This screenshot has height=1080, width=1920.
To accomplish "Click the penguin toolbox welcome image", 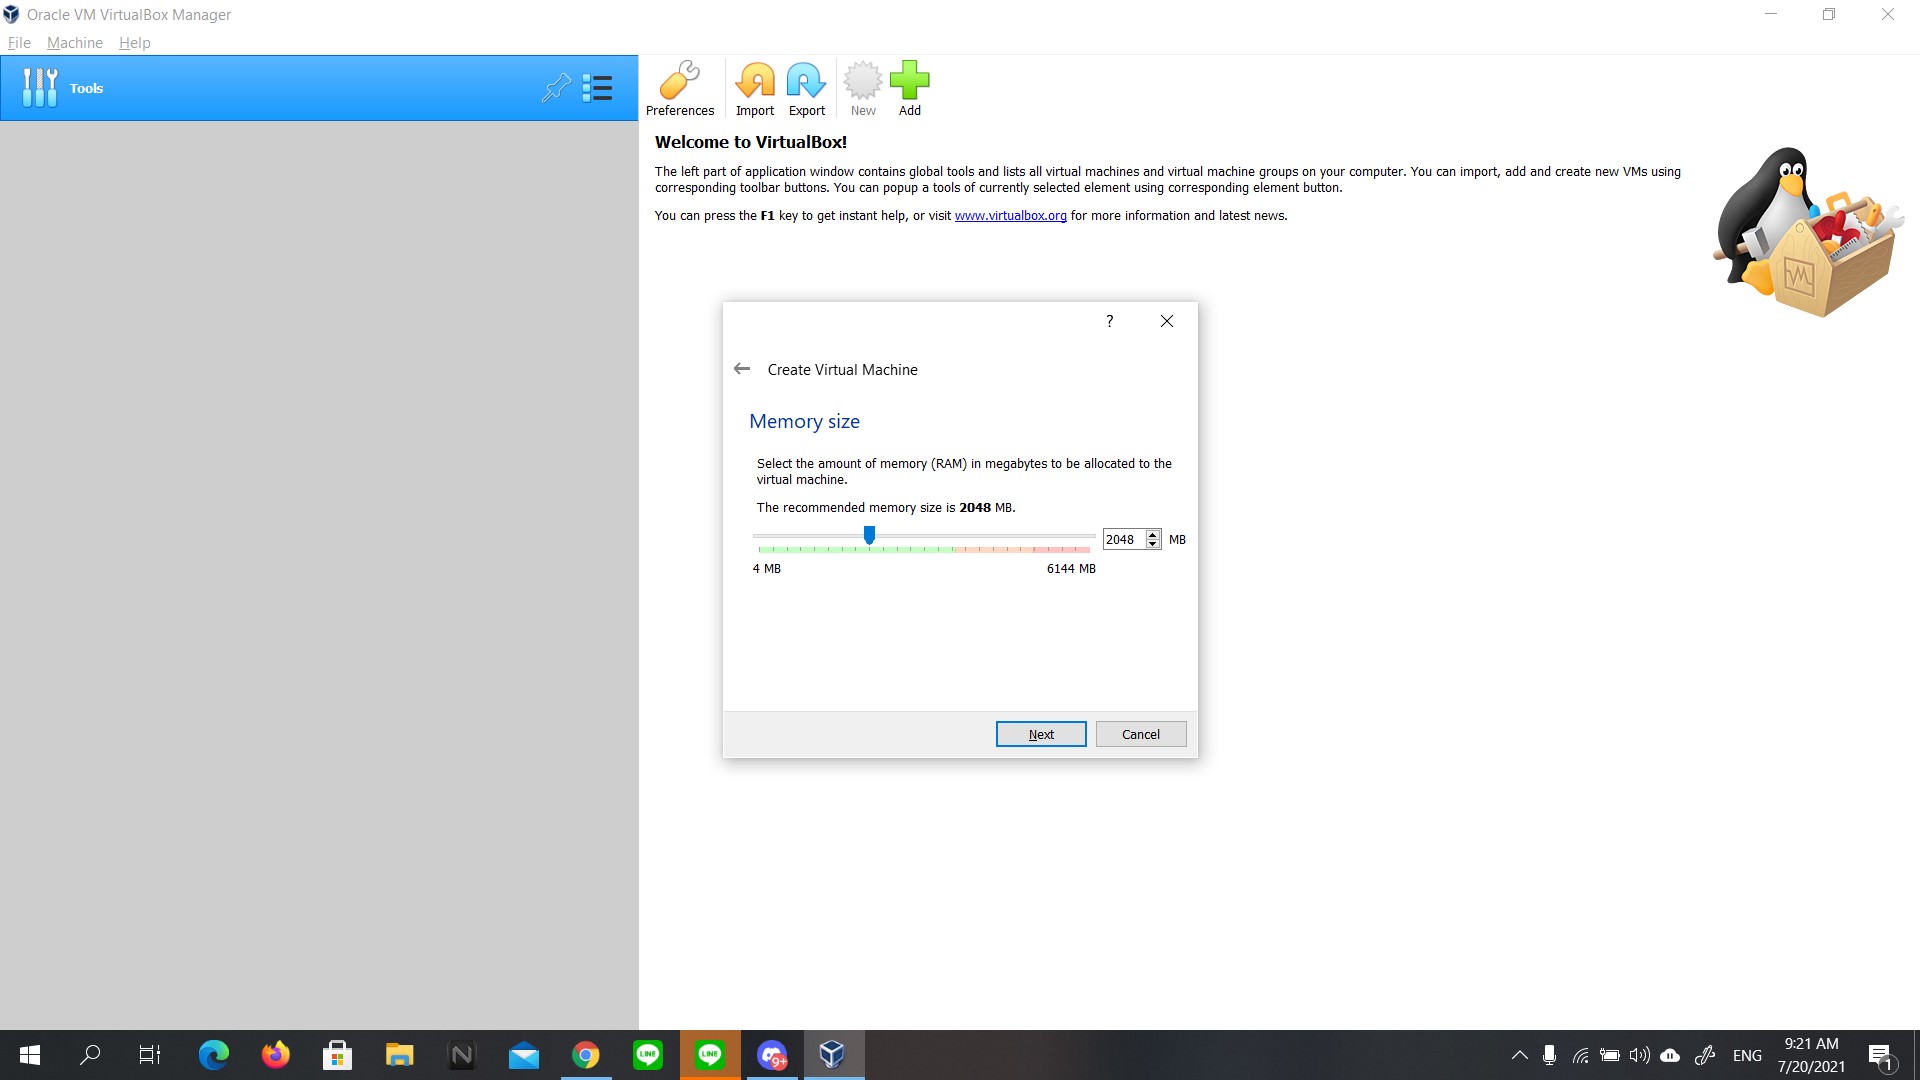I will click(1808, 232).
